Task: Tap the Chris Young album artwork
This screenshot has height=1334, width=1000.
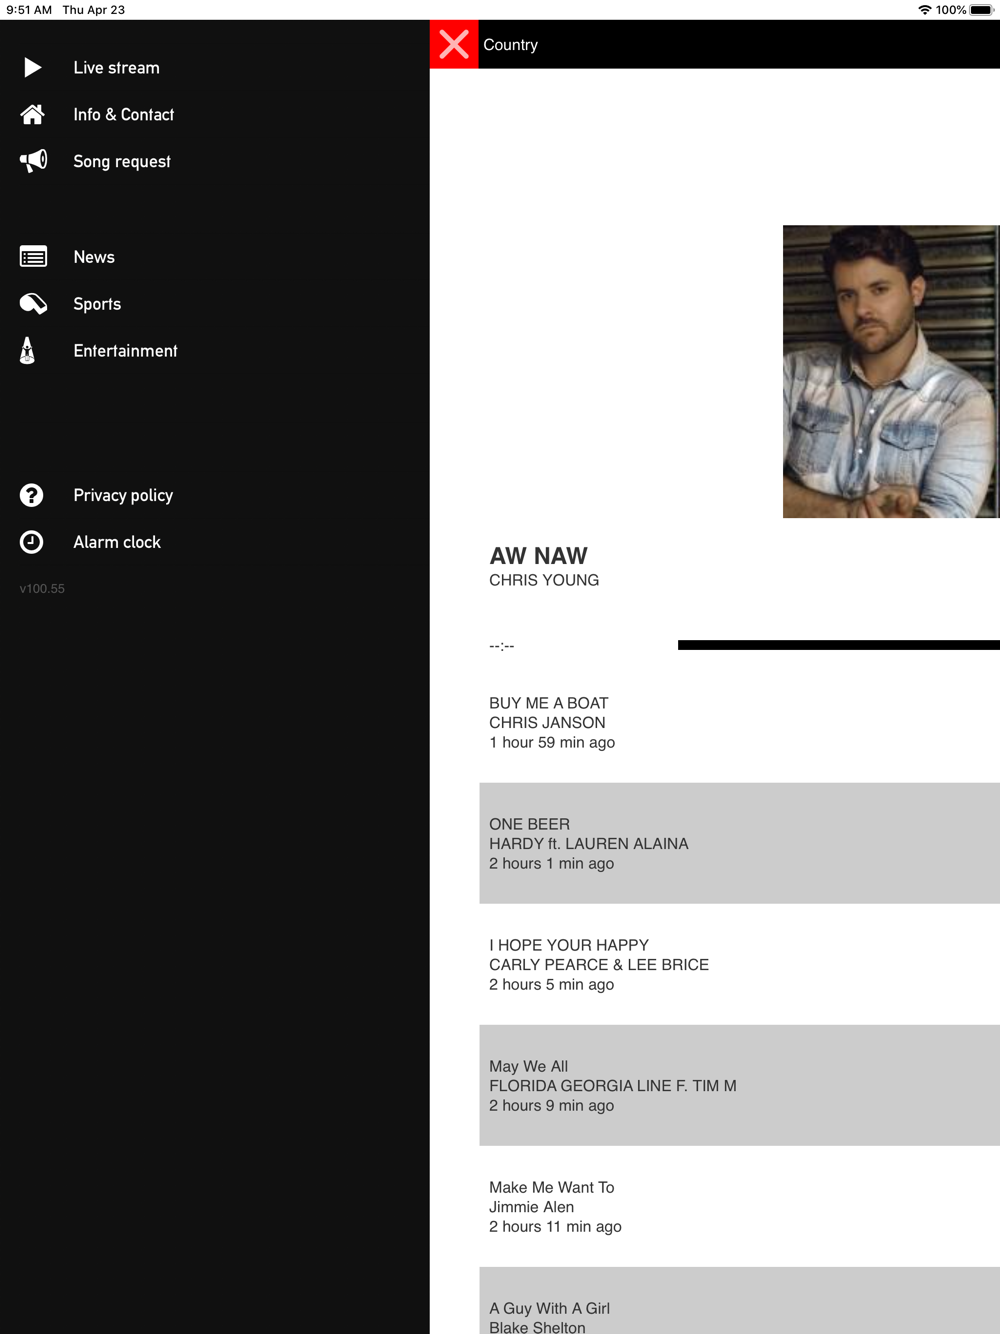Action: pyautogui.click(x=891, y=371)
